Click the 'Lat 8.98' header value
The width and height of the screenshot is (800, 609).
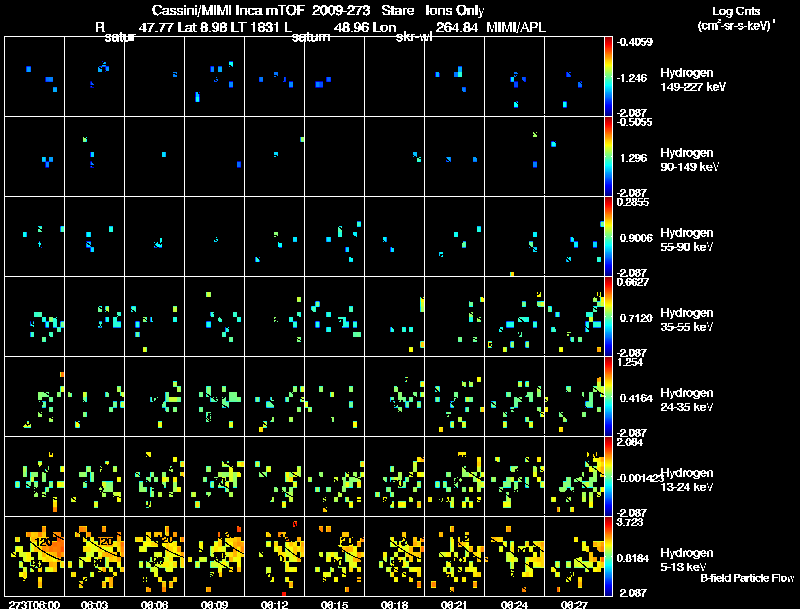(203, 28)
